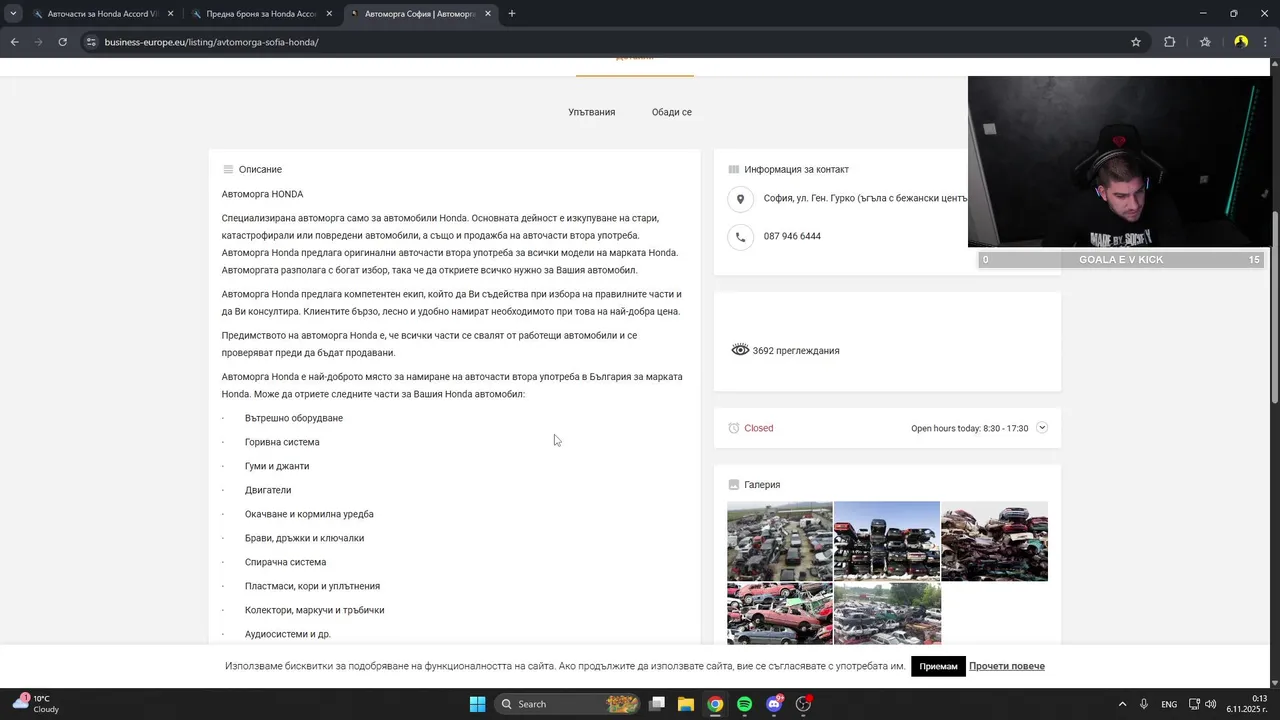Click the Closed status label
Image resolution: width=1280 pixels, height=720 pixels.
pos(758,428)
